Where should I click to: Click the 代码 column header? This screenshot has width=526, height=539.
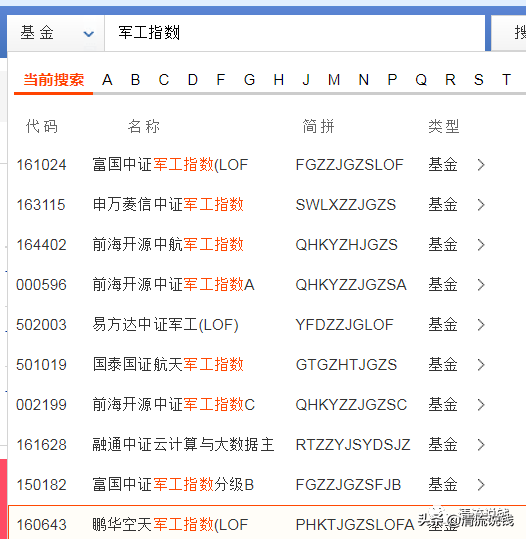(x=42, y=126)
